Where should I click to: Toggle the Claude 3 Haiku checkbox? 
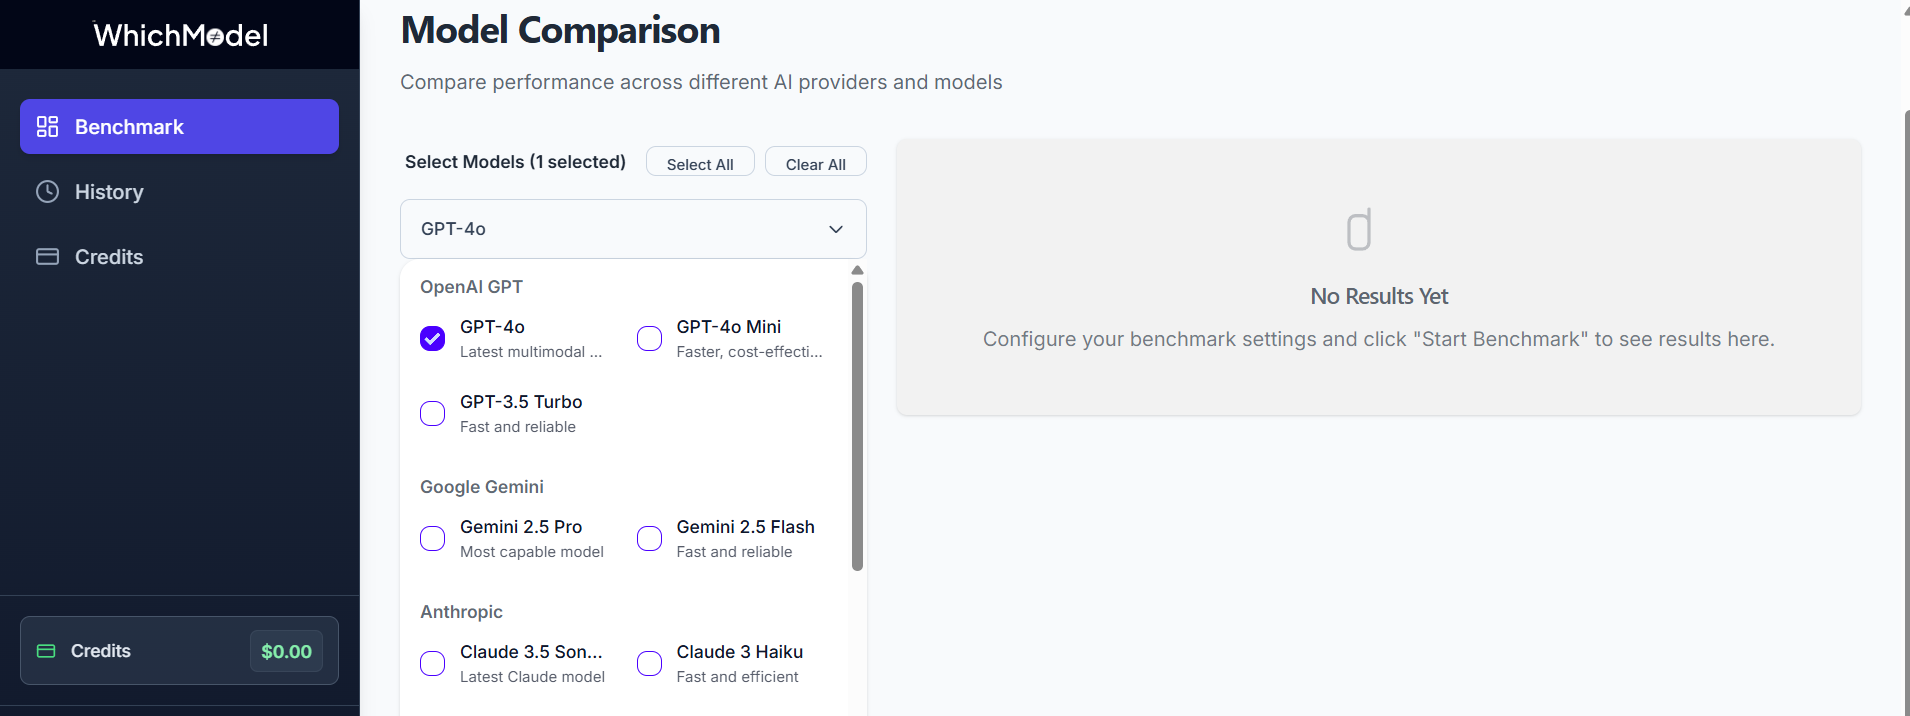650,664
